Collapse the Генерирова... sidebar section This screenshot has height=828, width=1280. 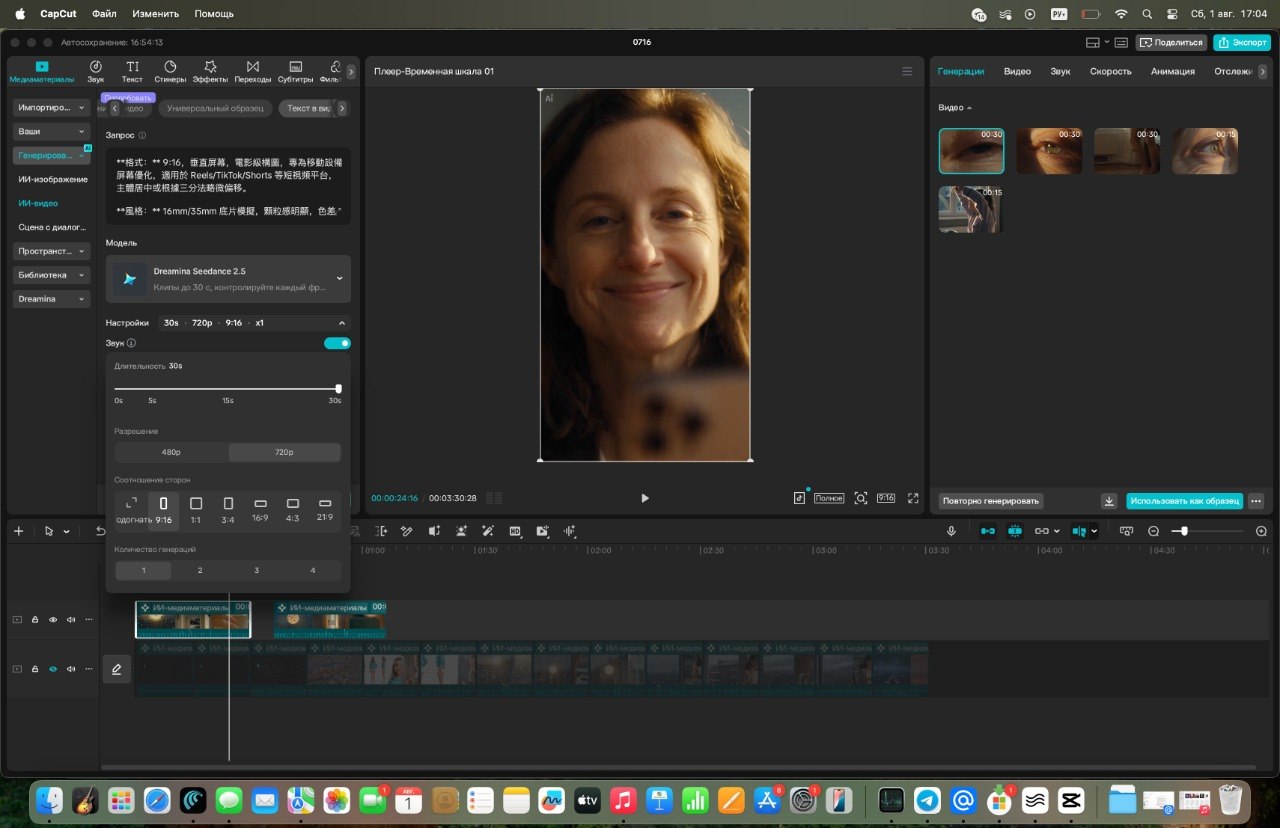point(52,155)
